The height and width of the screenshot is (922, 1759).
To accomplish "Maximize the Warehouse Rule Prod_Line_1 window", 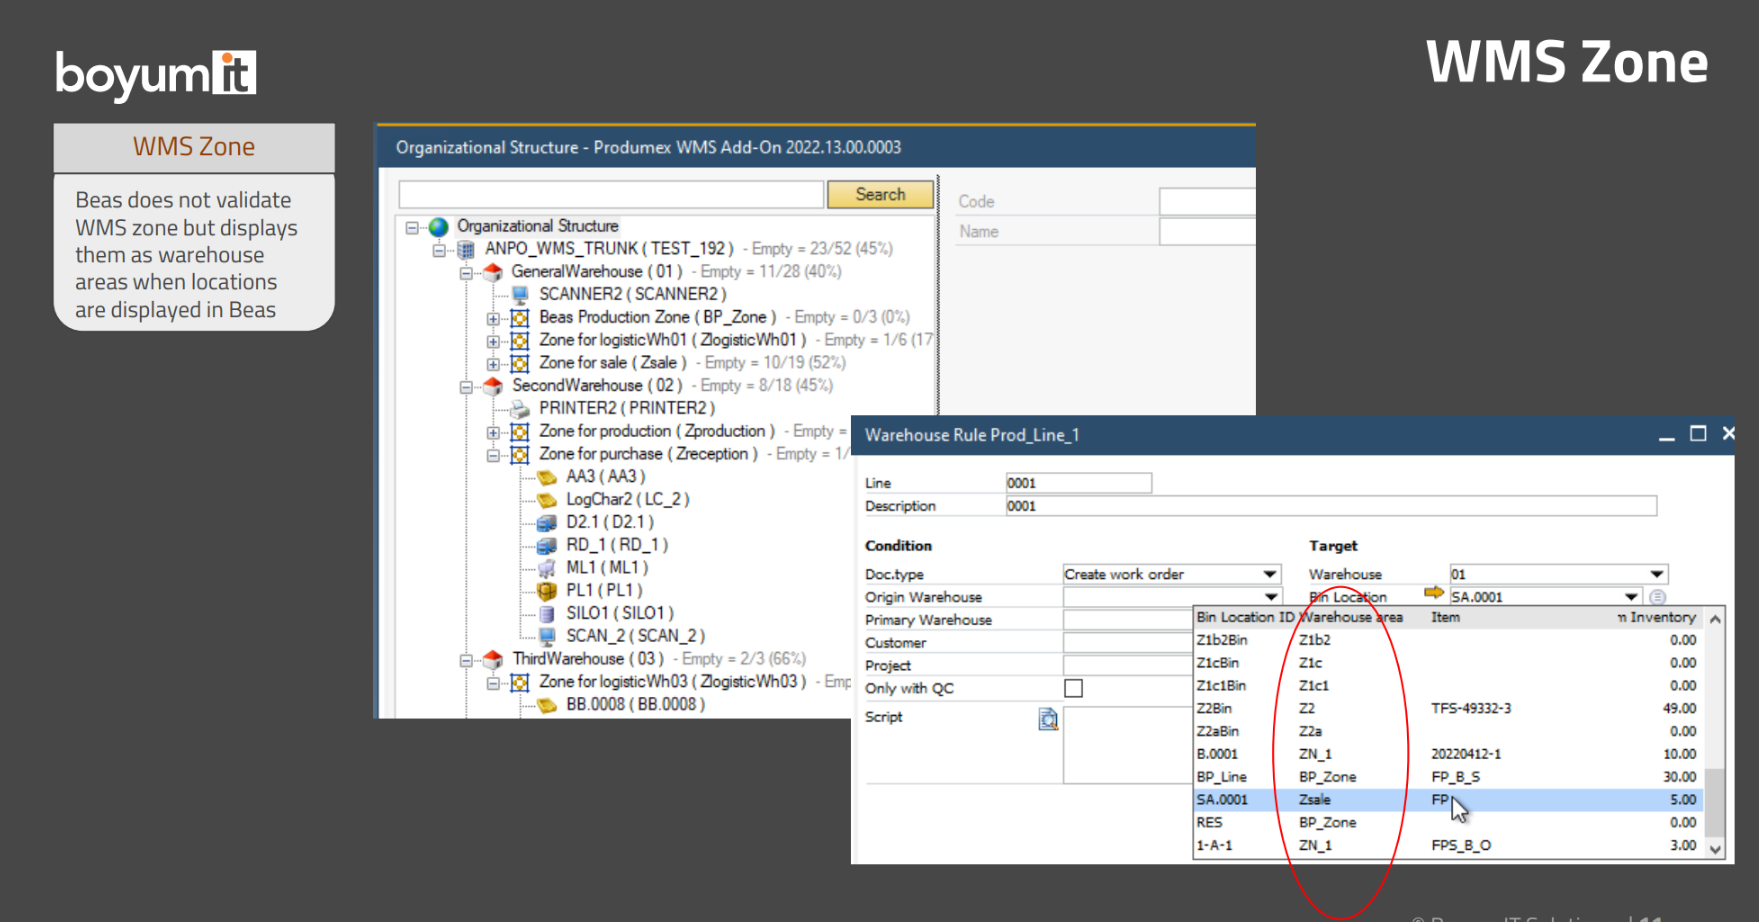I will click(x=1698, y=434).
